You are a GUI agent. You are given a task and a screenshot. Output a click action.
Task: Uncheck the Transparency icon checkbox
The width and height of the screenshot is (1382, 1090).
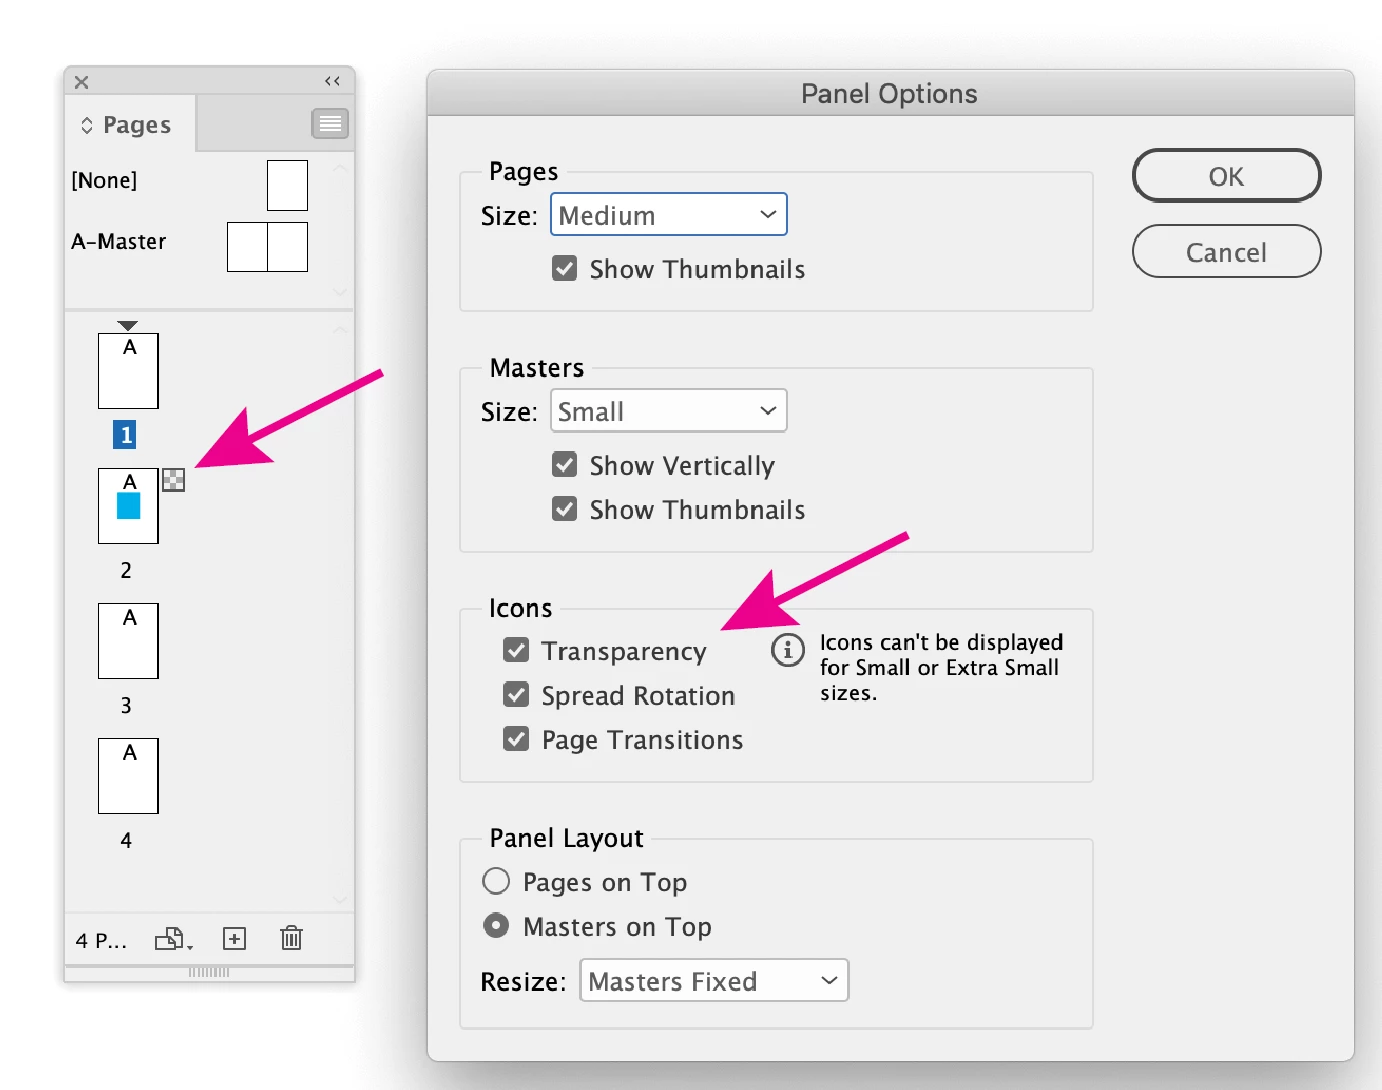tap(516, 651)
